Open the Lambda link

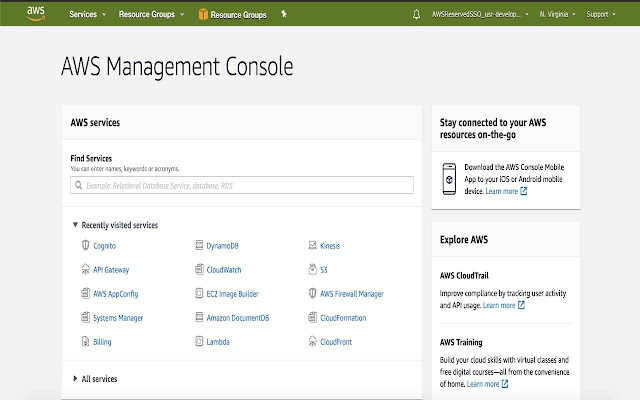click(x=218, y=342)
